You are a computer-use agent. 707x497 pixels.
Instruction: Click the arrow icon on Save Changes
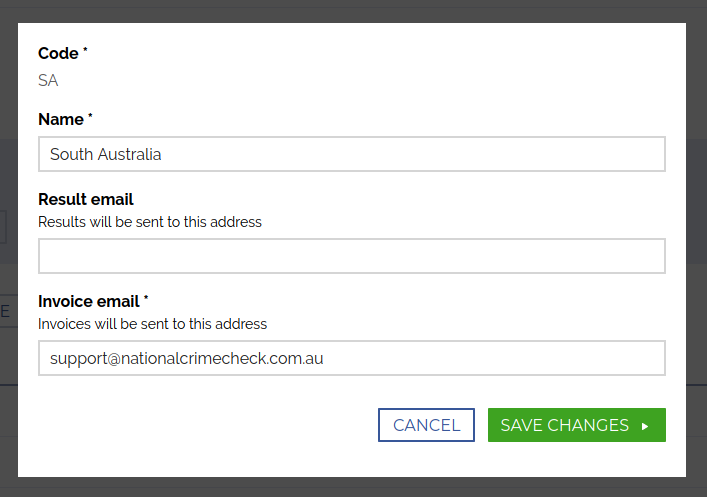pos(645,426)
